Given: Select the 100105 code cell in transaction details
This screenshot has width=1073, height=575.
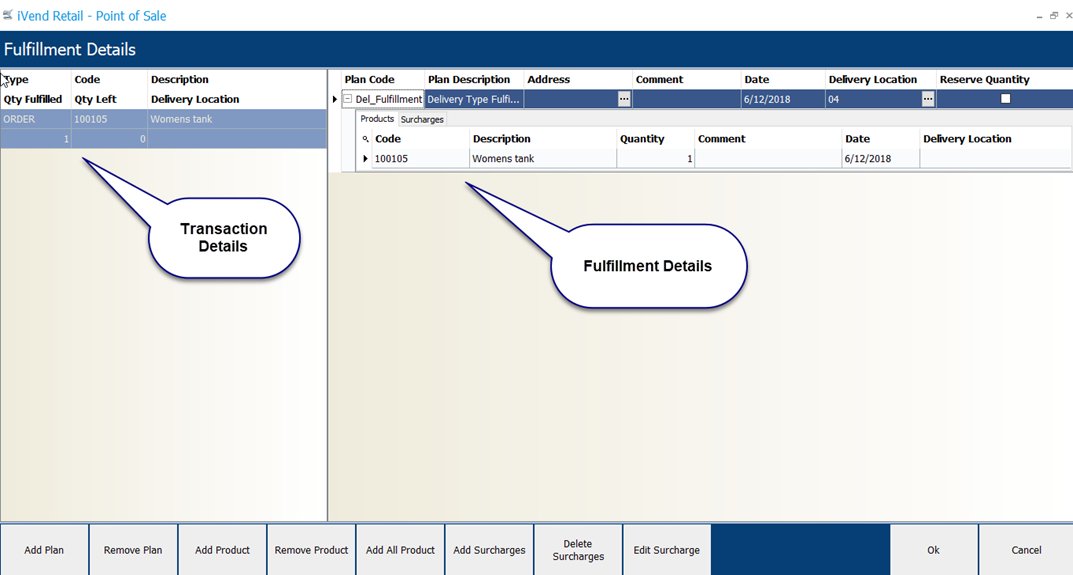Looking at the screenshot, I should [109, 119].
